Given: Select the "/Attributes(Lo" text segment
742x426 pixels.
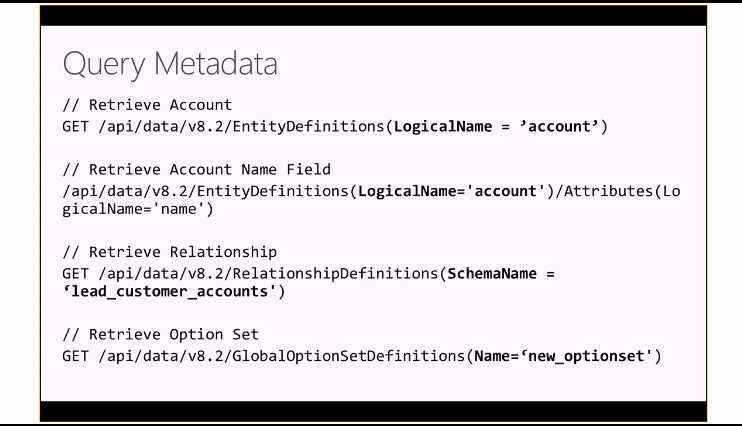Looking at the screenshot, I should [618, 191].
